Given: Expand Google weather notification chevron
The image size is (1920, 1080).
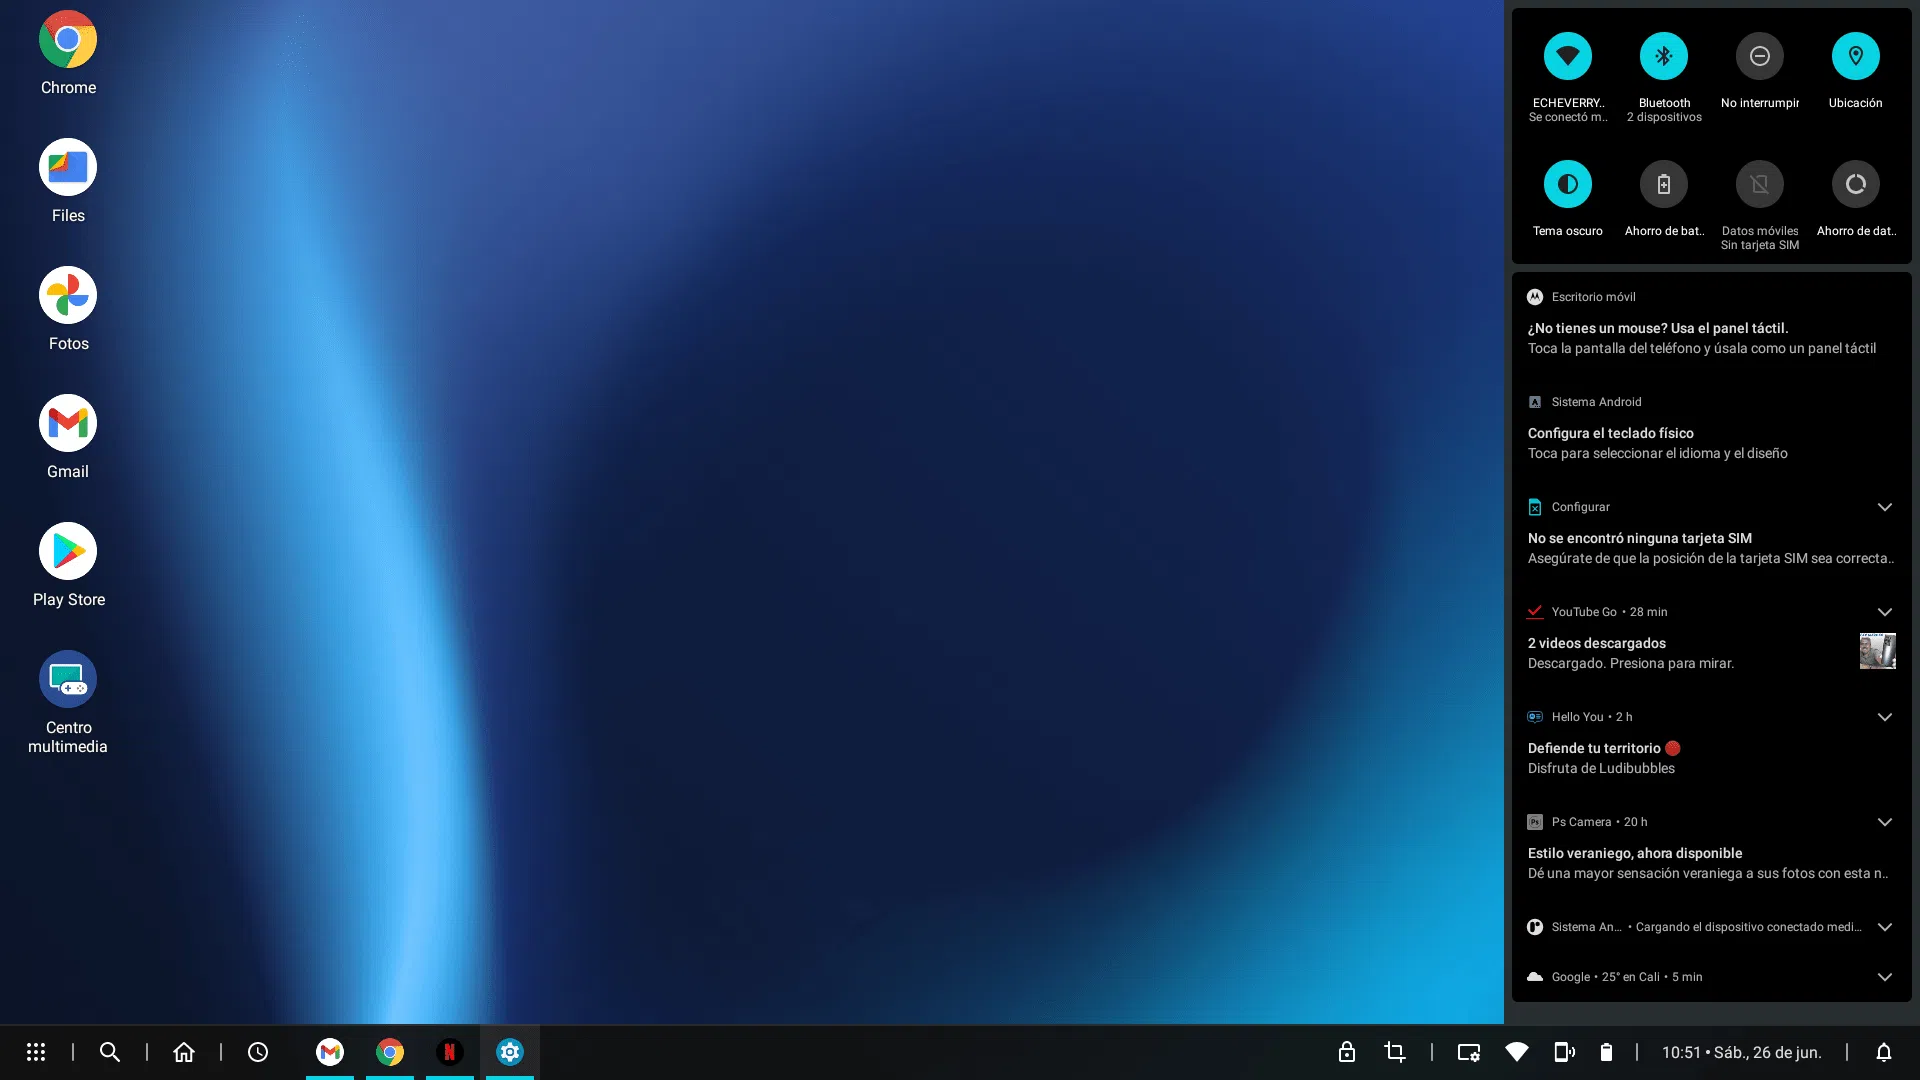Looking at the screenshot, I should (x=1885, y=977).
